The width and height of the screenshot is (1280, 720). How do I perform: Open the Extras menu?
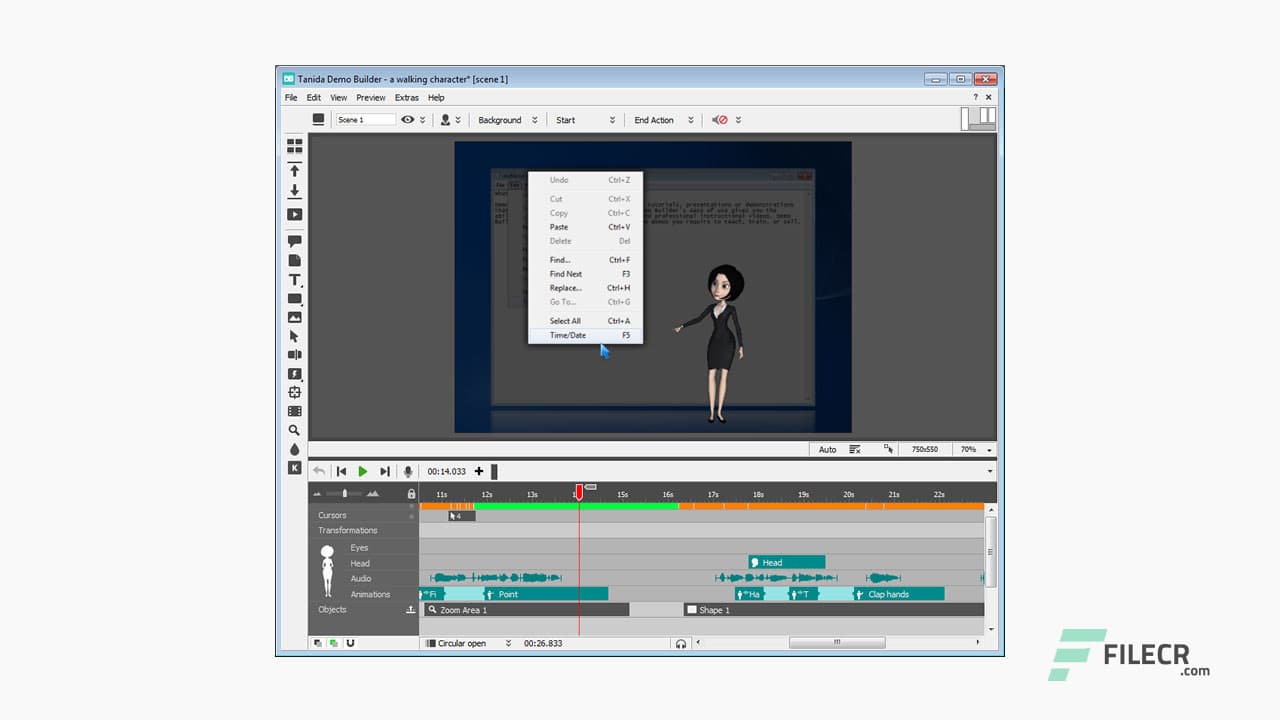(406, 97)
